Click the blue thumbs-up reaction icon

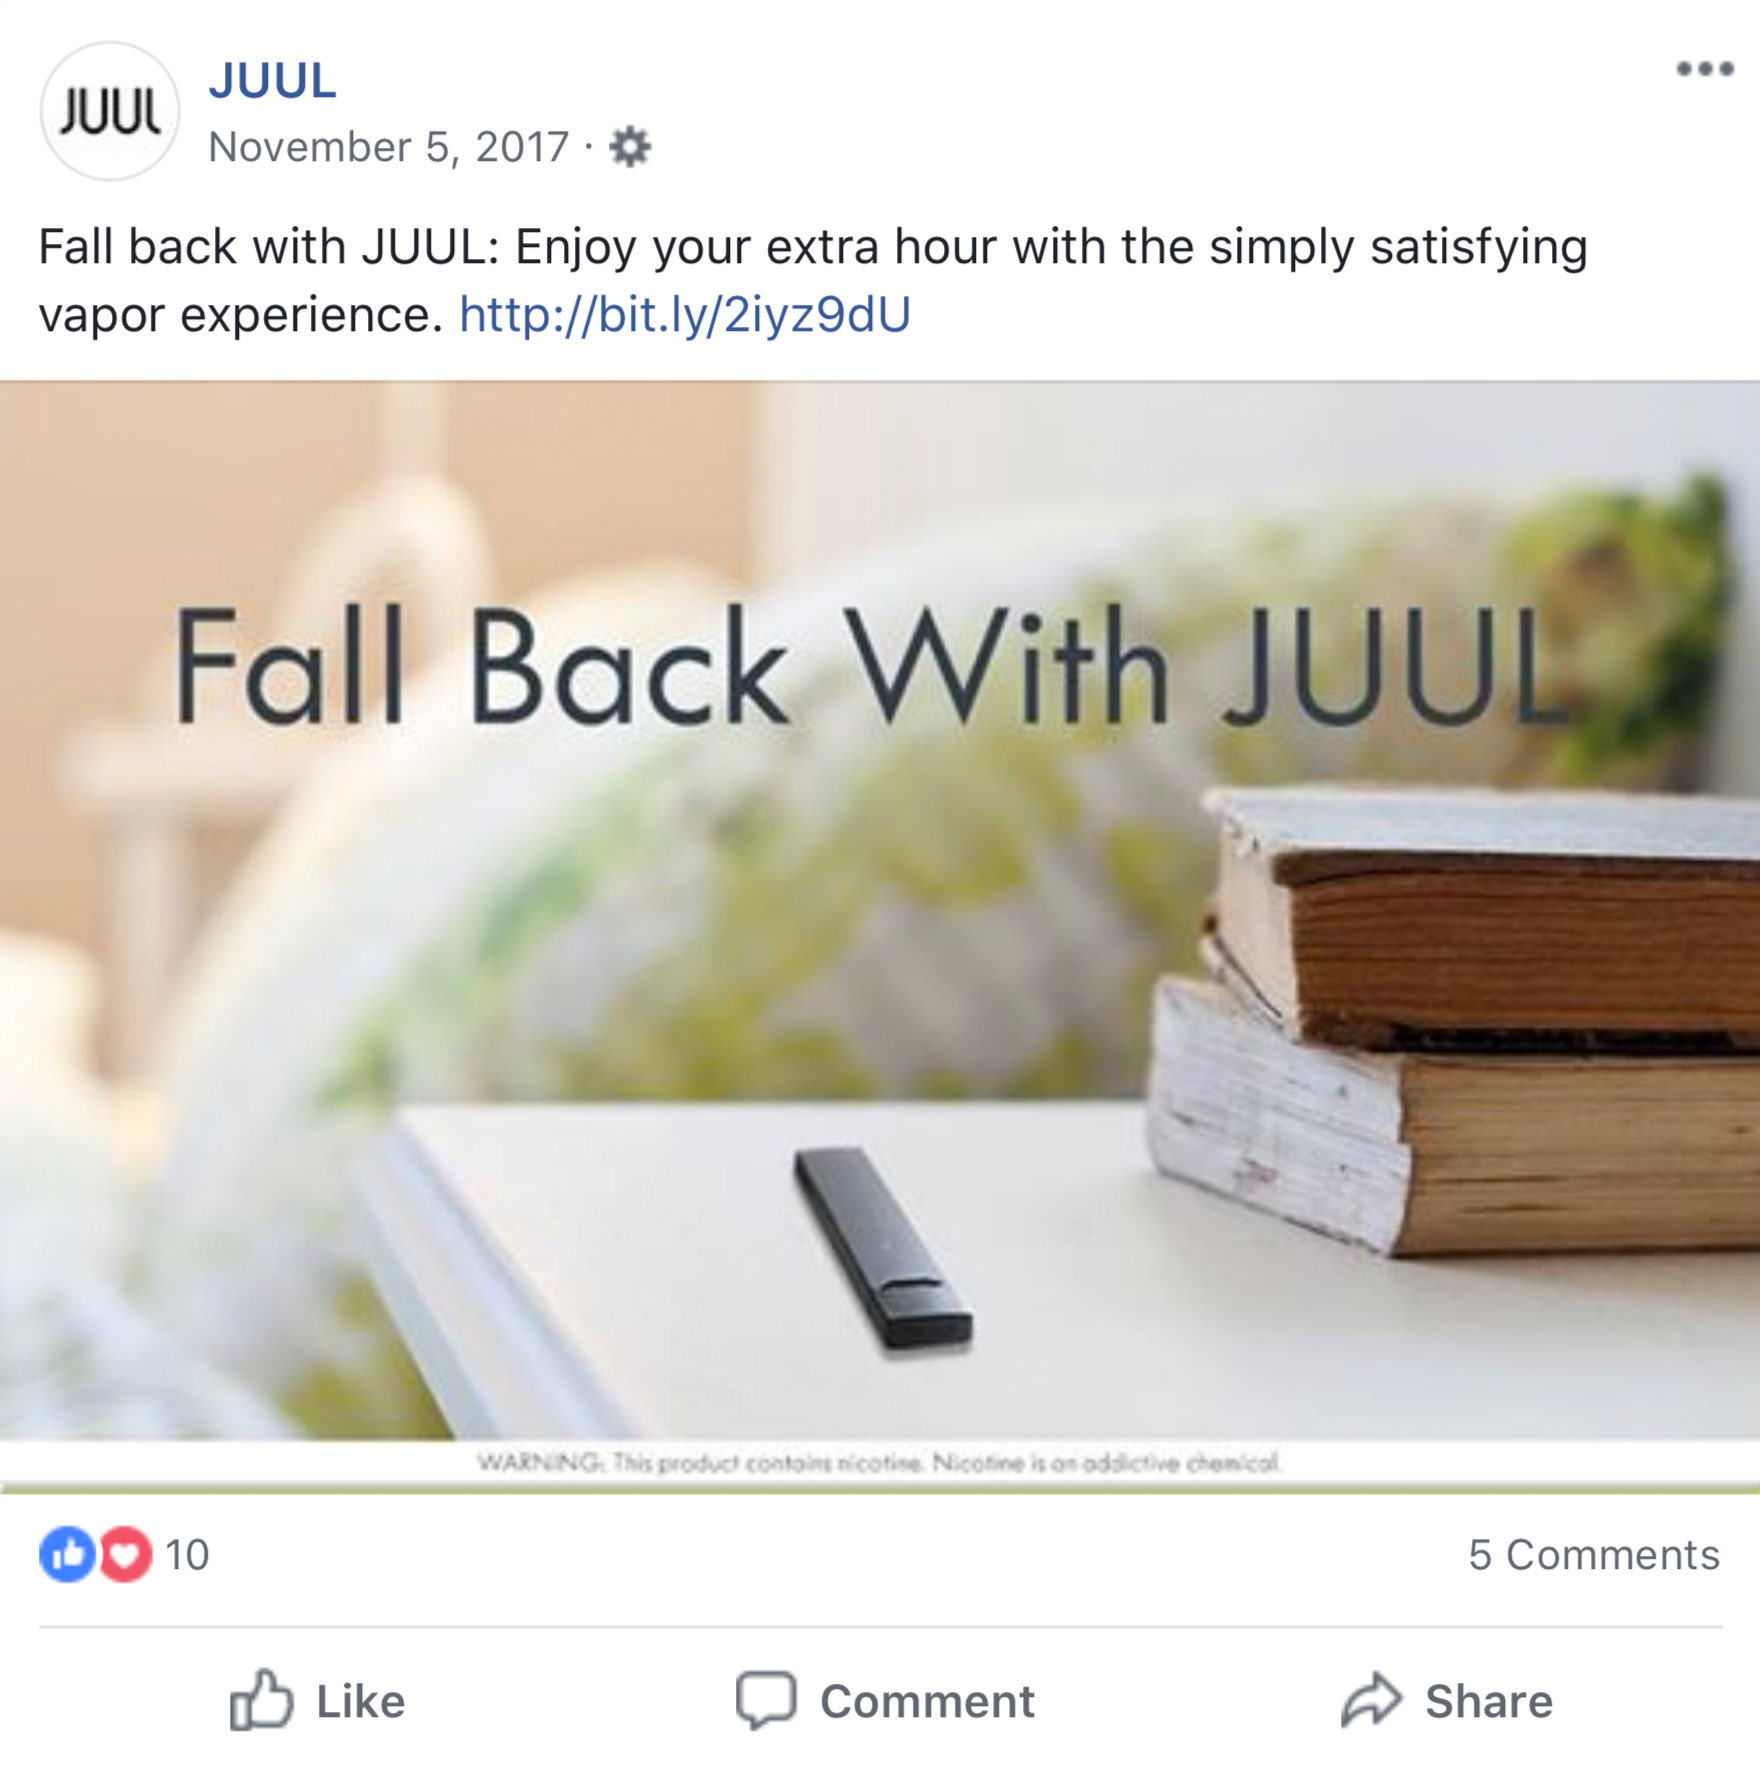pos(67,1554)
